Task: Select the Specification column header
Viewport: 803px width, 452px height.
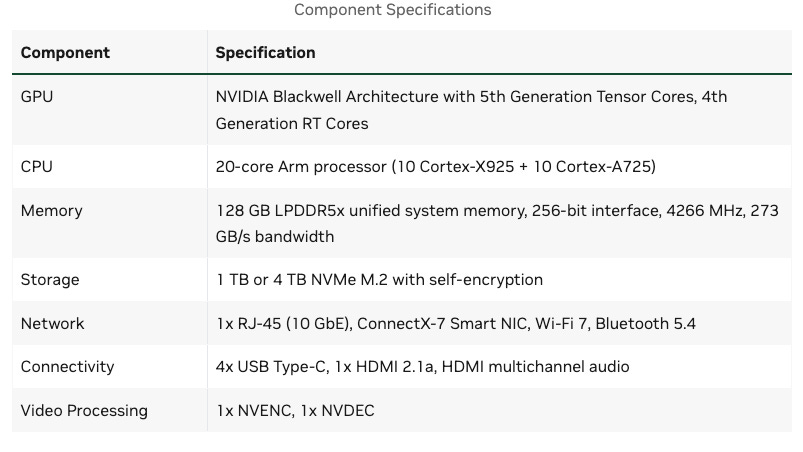Action: (265, 52)
